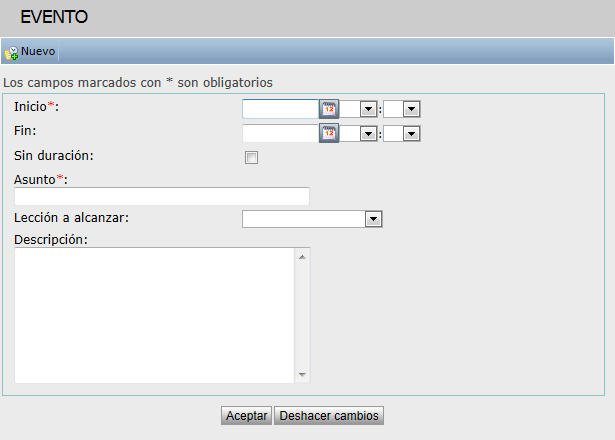Click the Descripción scrollbar up arrow
Image resolution: width=615 pixels, height=440 pixels.
pyautogui.click(x=302, y=257)
